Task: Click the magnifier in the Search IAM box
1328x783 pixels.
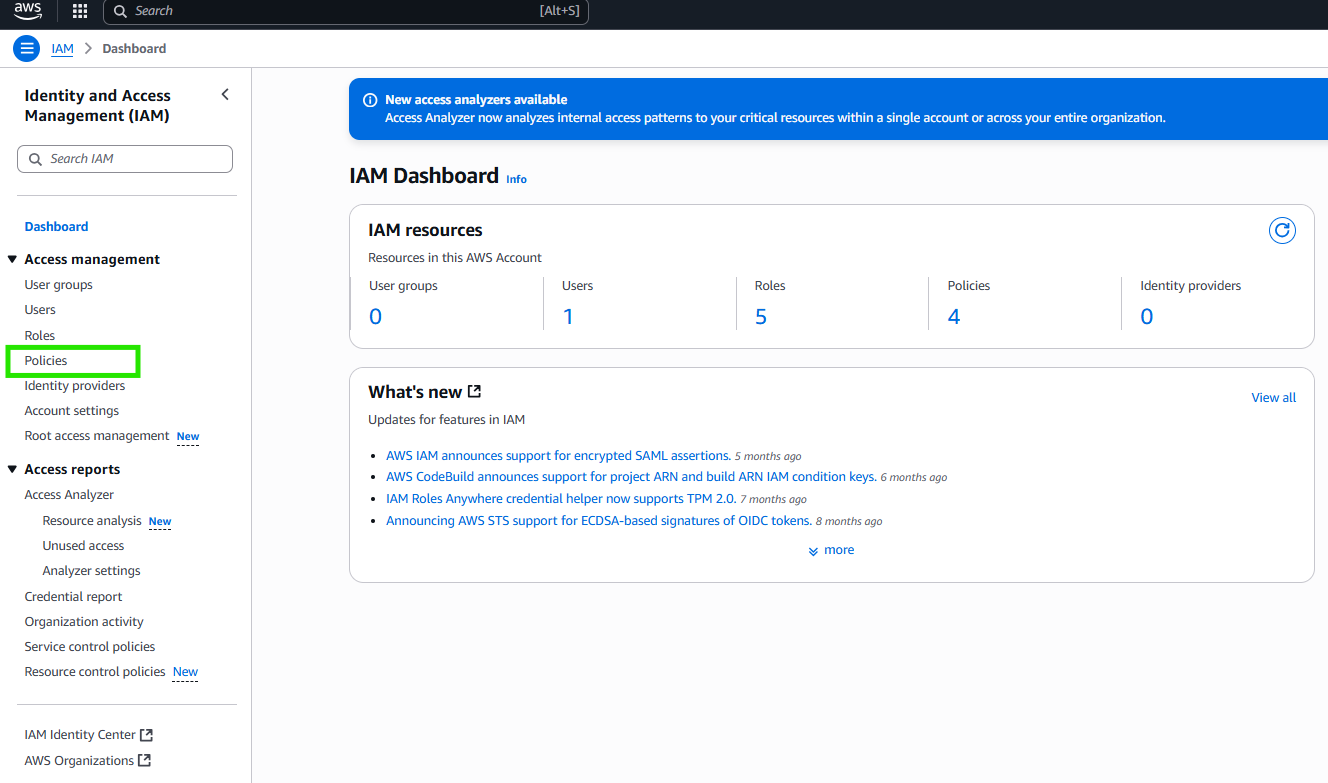Action: click(x=36, y=159)
